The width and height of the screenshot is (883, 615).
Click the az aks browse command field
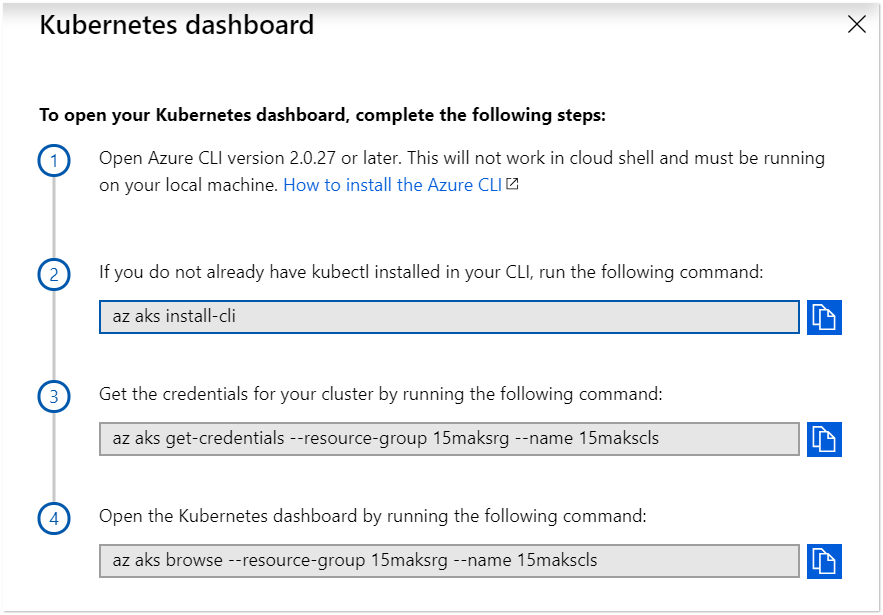click(449, 561)
